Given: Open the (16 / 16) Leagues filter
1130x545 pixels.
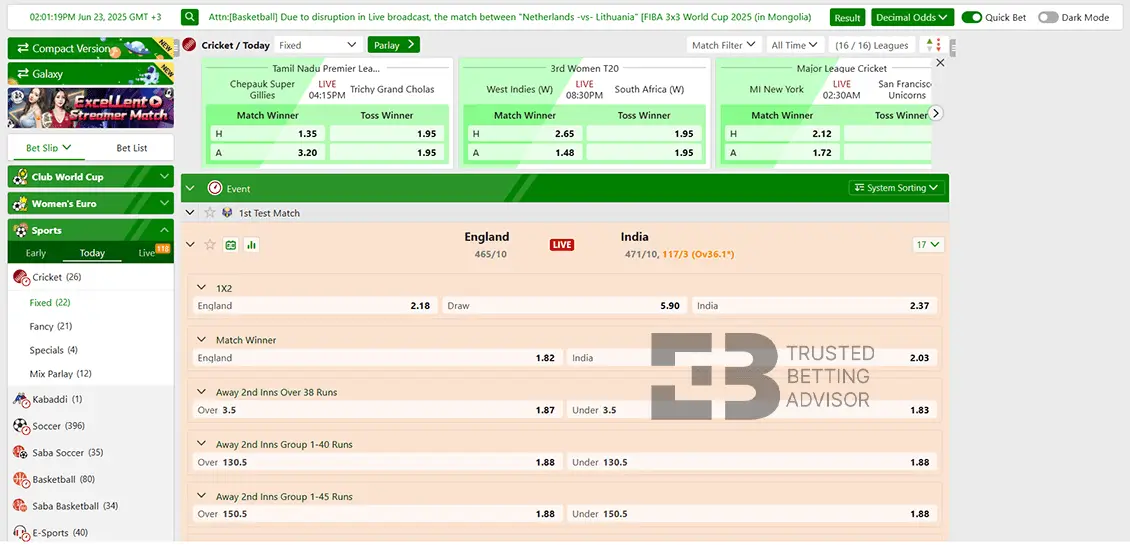Looking at the screenshot, I should 872,45.
